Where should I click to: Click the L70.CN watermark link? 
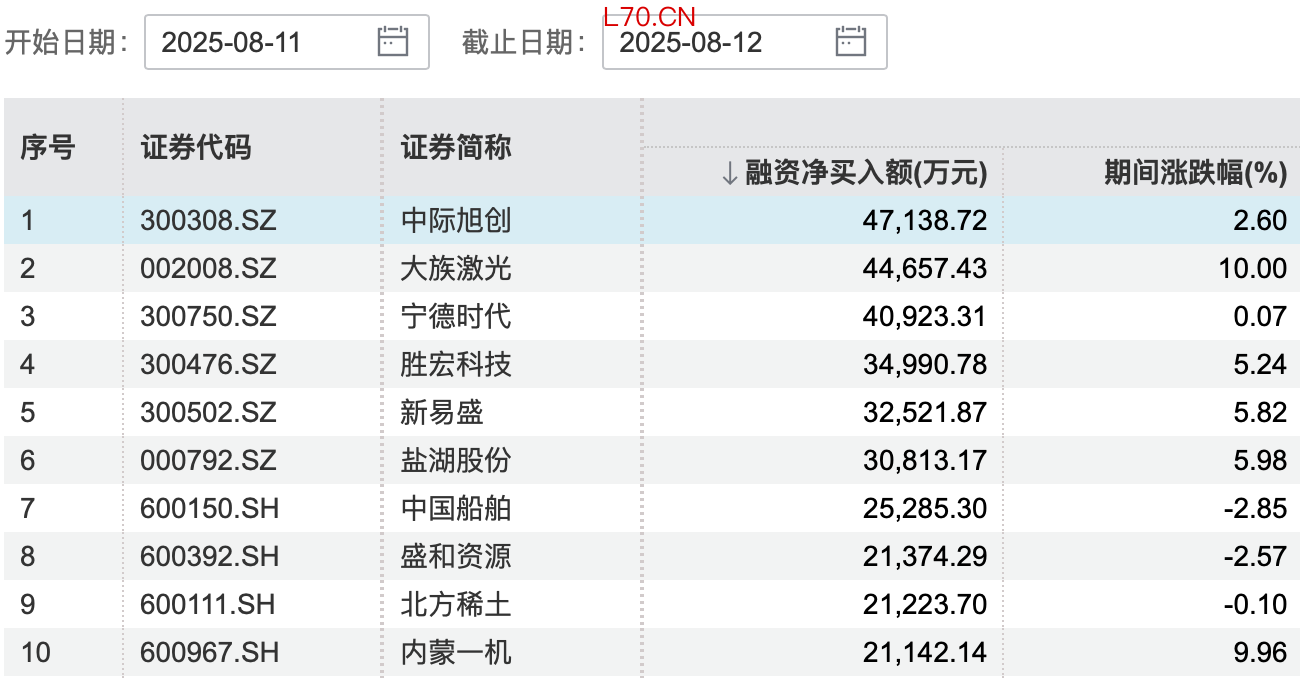tap(649, 16)
